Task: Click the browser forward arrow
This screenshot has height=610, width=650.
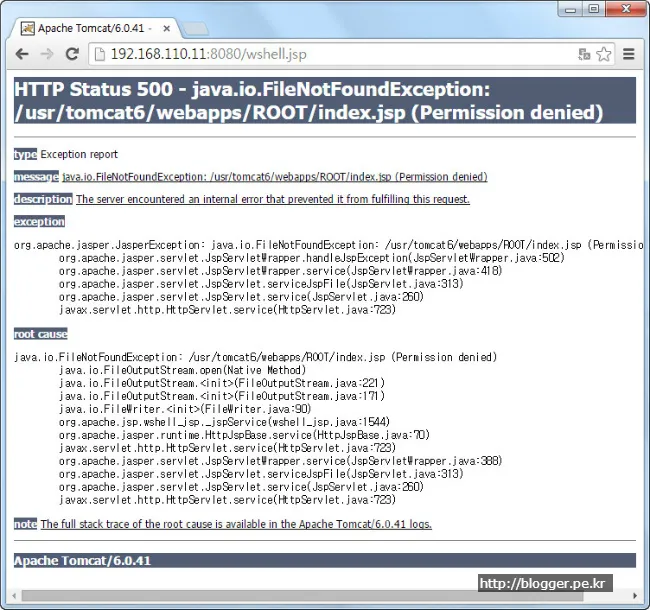Action: [x=47, y=54]
